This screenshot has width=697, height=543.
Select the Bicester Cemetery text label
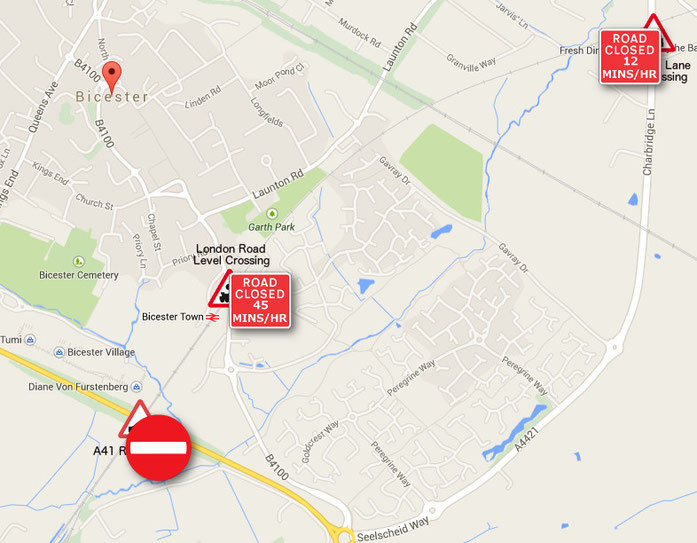click(x=79, y=275)
